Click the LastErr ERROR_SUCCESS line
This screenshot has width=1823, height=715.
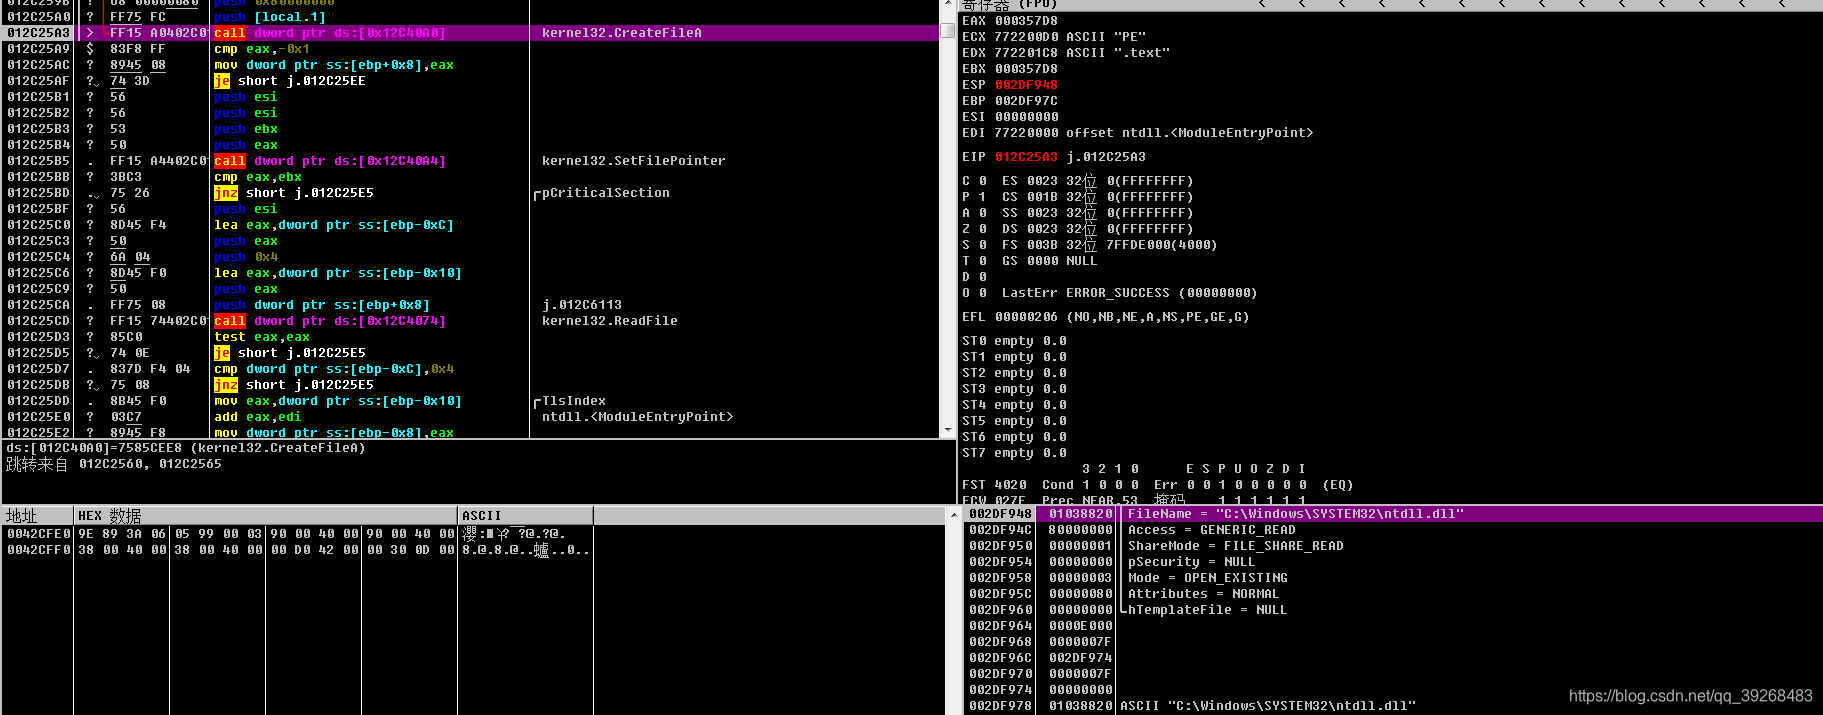click(x=1130, y=293)
